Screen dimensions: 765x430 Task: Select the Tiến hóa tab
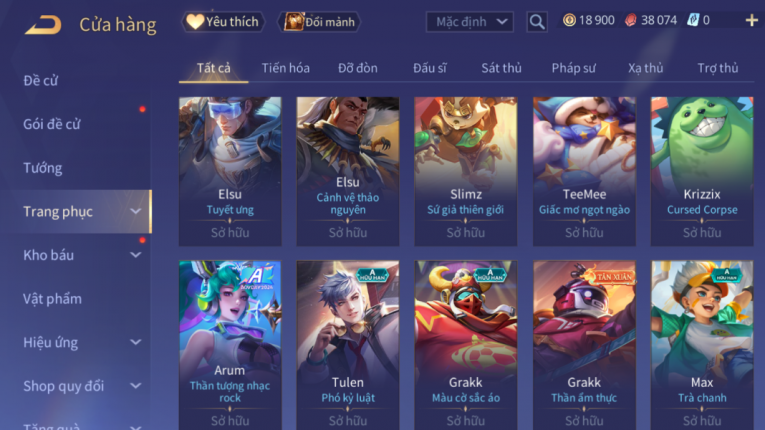285,68
